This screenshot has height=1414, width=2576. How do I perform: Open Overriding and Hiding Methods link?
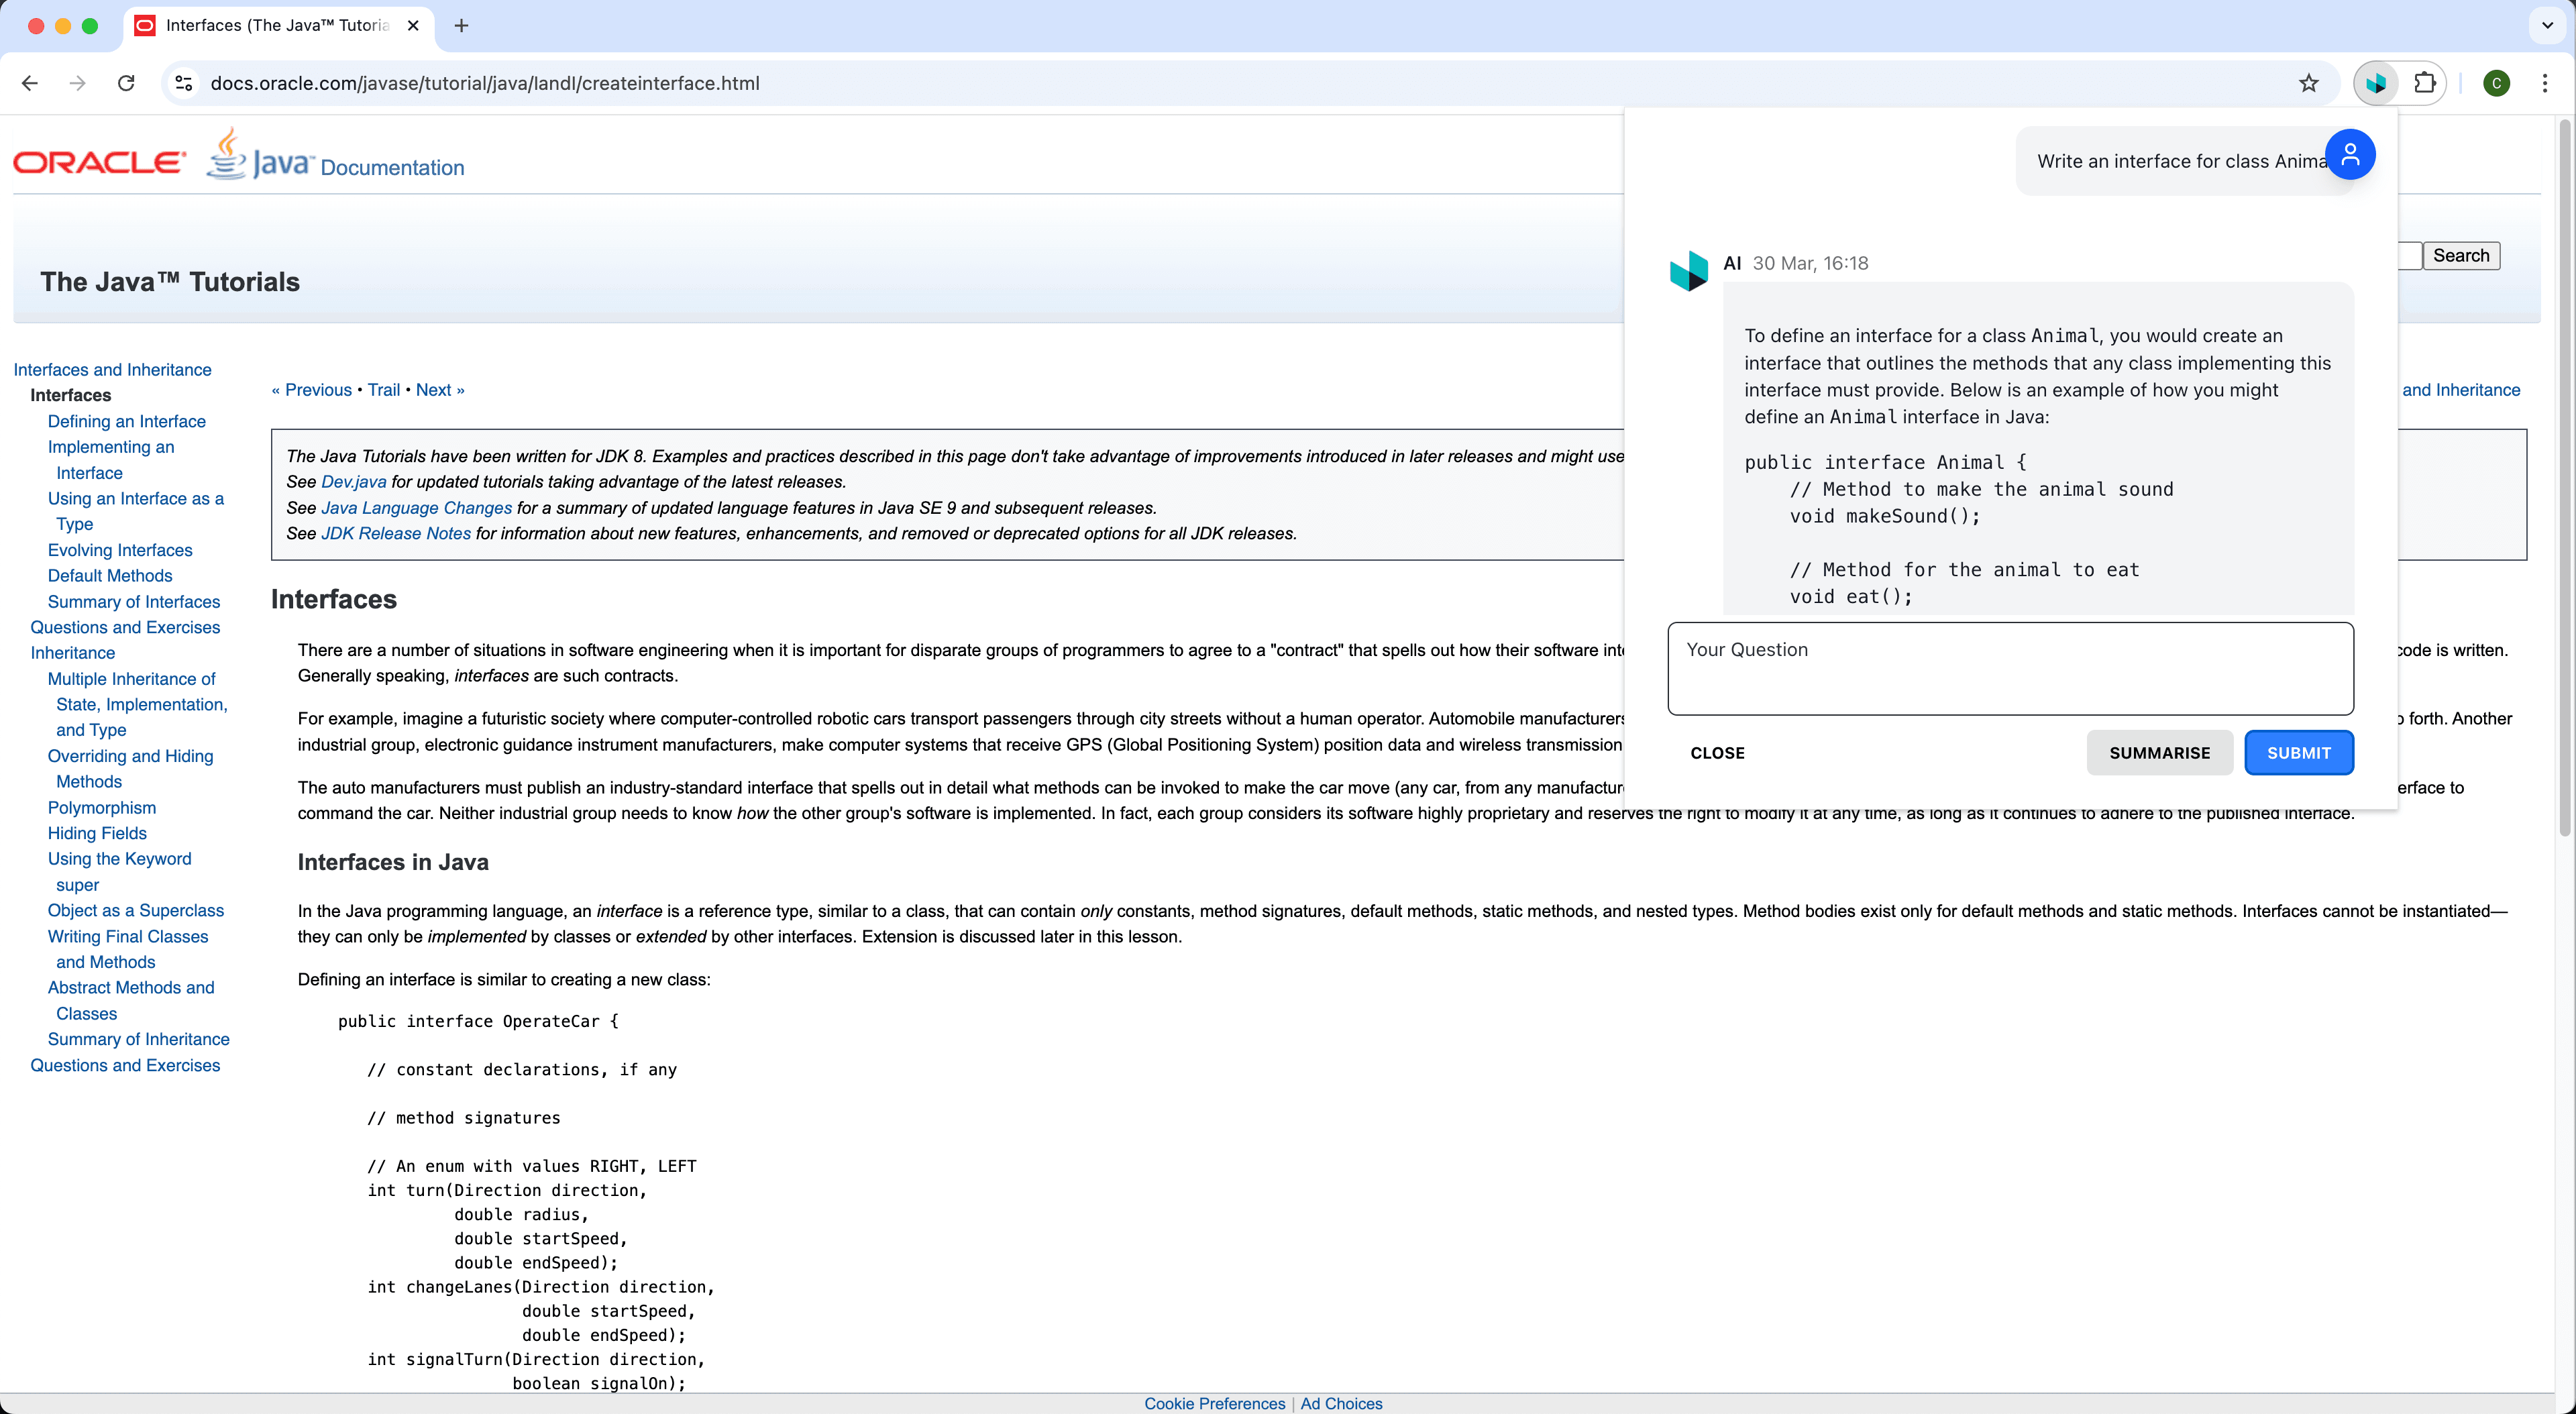(x=130, y=769)
